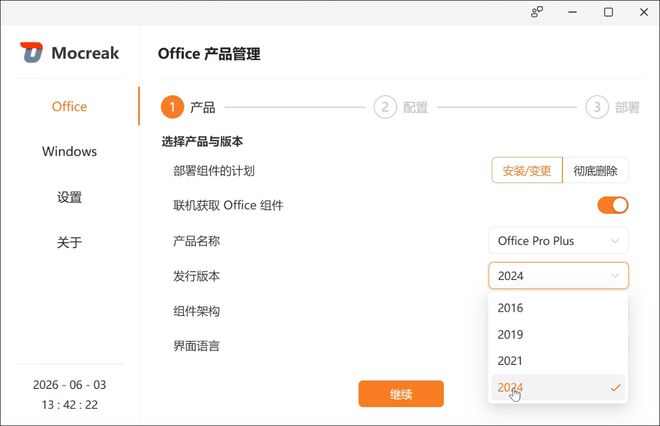Select 安装/变更 deployment plan
The height and width of the screenshot is (426, 660).
(527, 170)
